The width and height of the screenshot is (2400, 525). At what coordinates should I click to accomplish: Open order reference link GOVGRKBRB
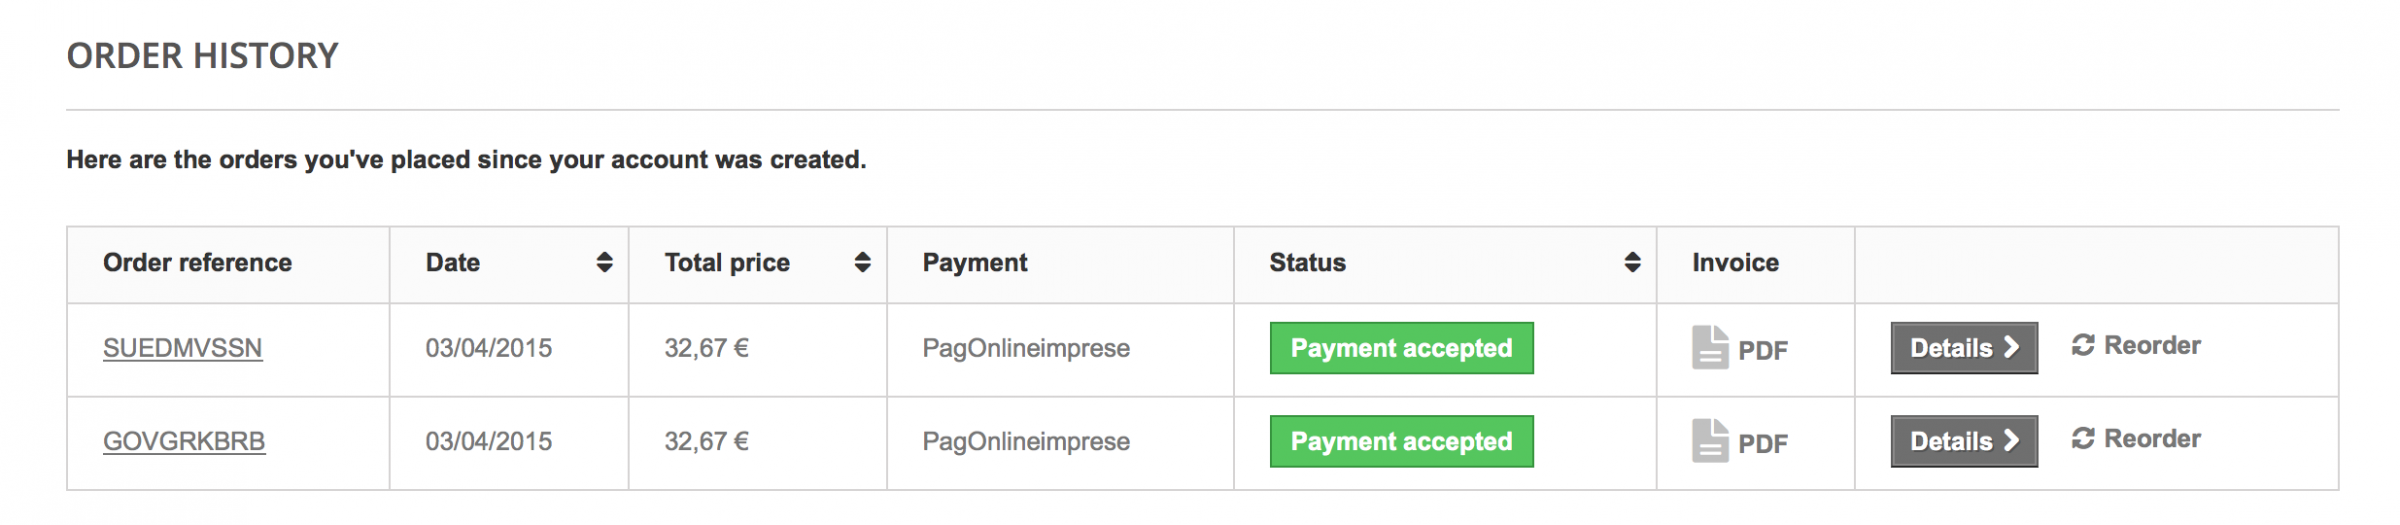[184, 441]
